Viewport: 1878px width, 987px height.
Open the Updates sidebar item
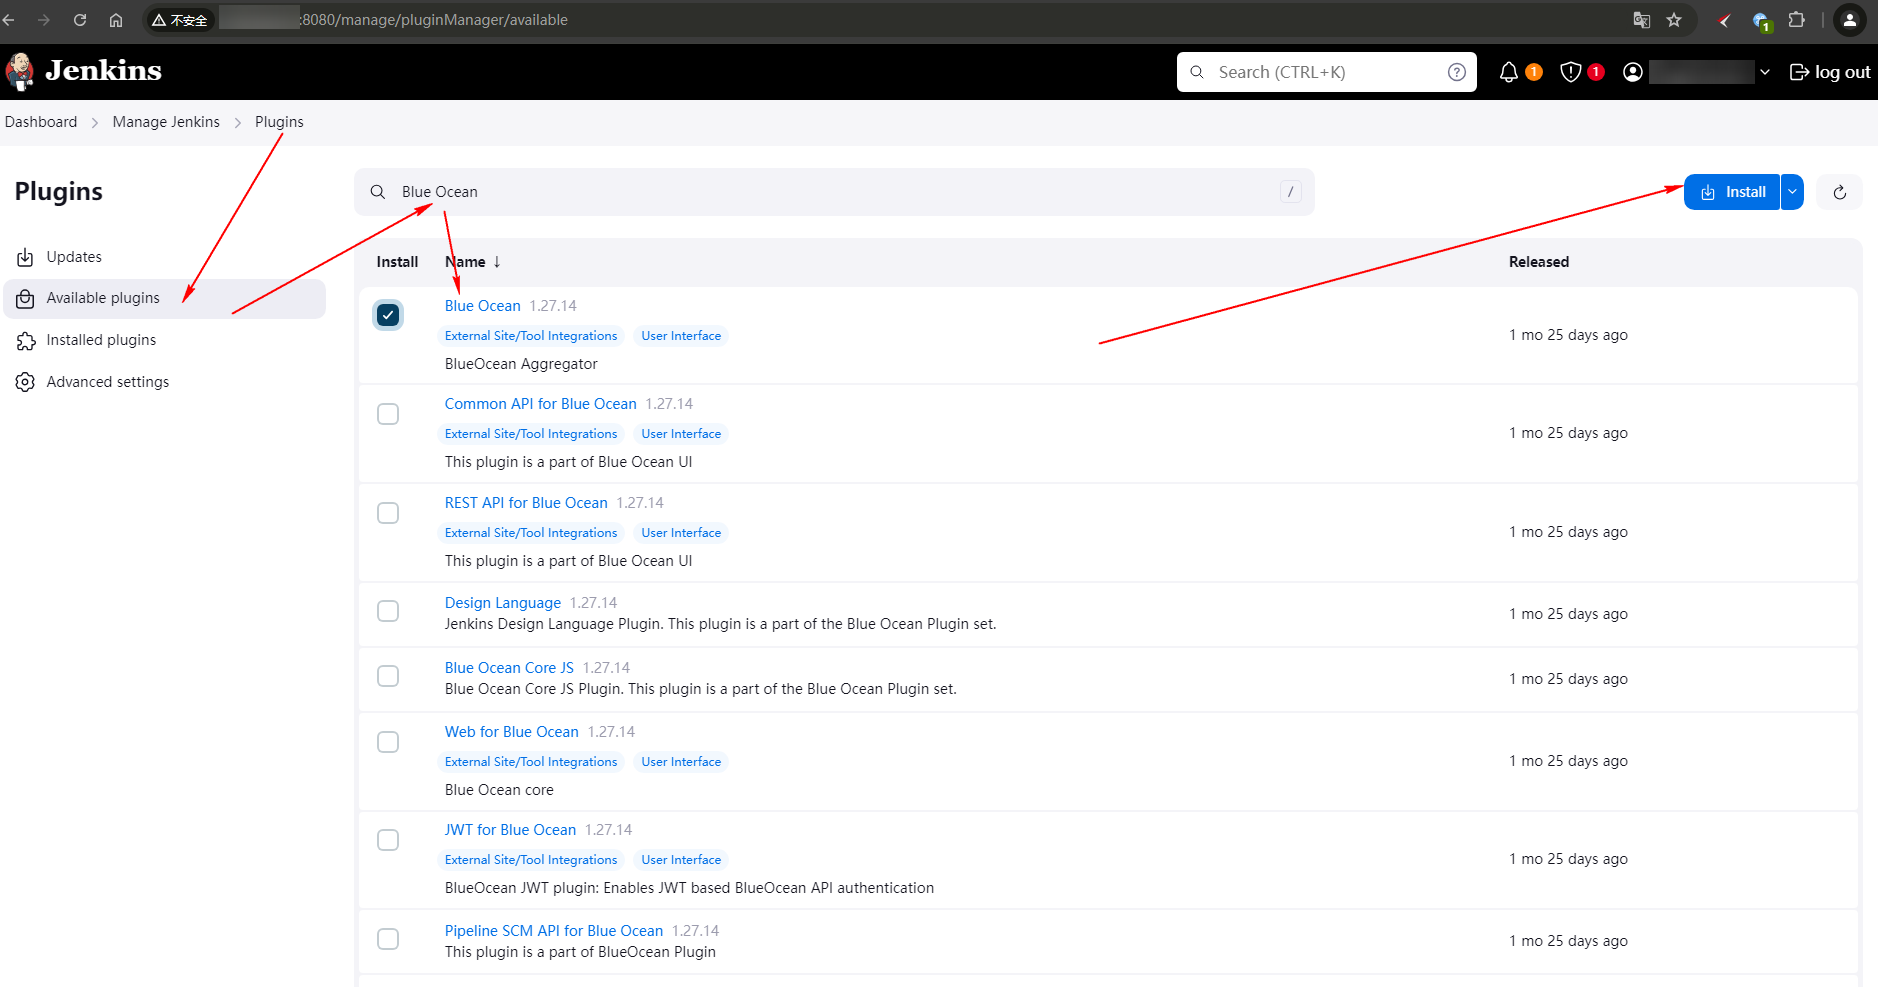coord(165,257)
